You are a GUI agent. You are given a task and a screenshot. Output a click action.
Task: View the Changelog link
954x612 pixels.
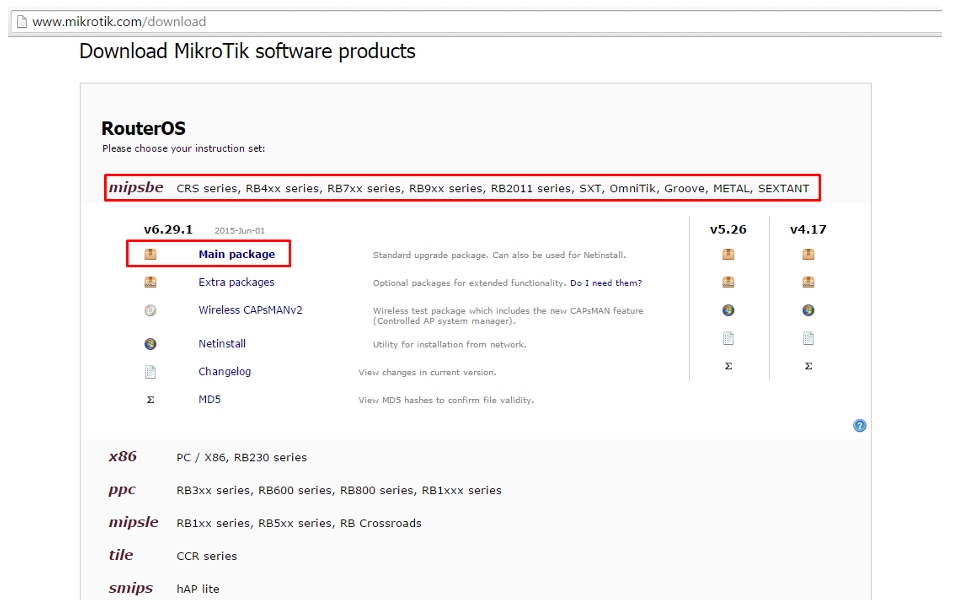[225, 372]
